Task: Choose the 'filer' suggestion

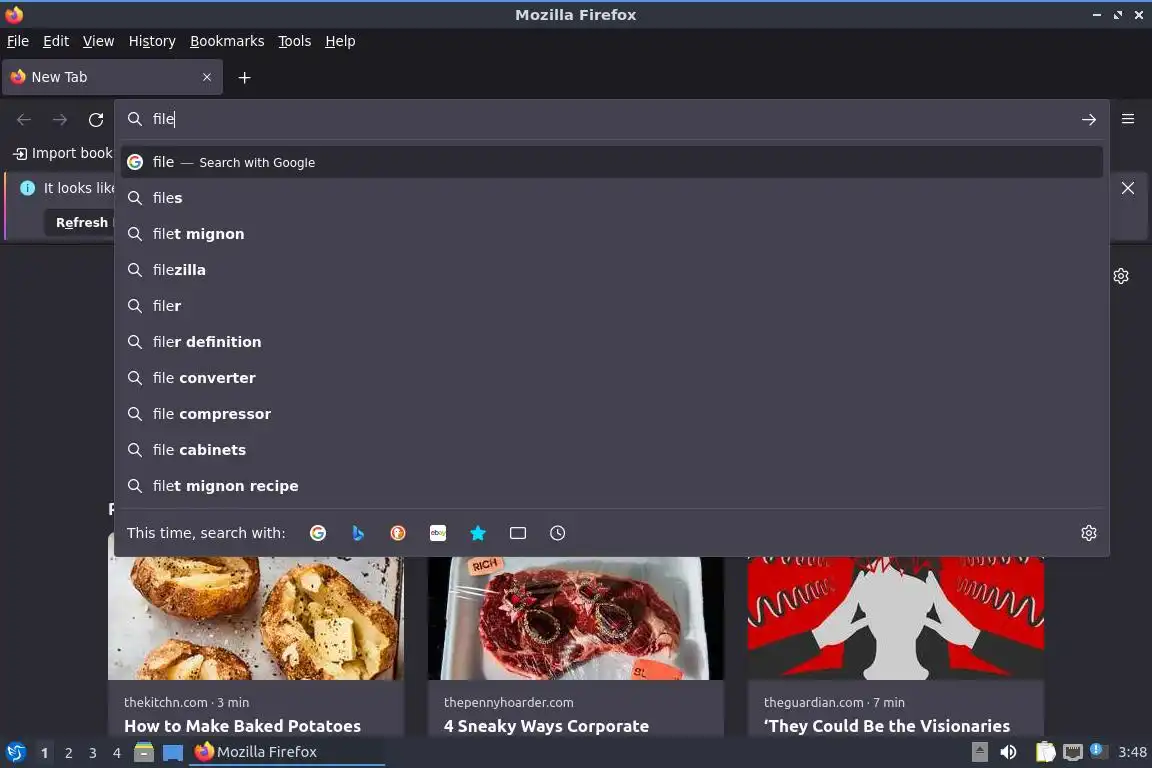Action: [x=611, y=306]
